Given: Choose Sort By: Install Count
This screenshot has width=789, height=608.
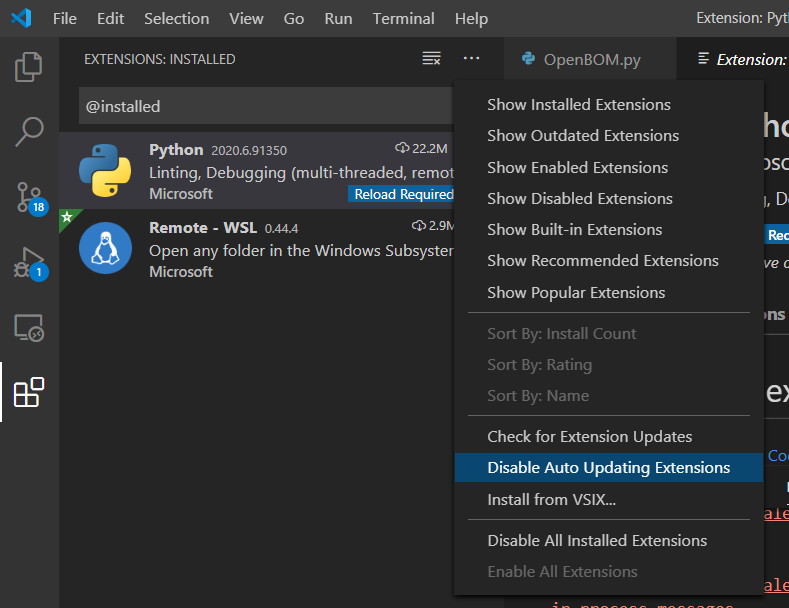Looking at the screenshot, I should coord(609,334).
